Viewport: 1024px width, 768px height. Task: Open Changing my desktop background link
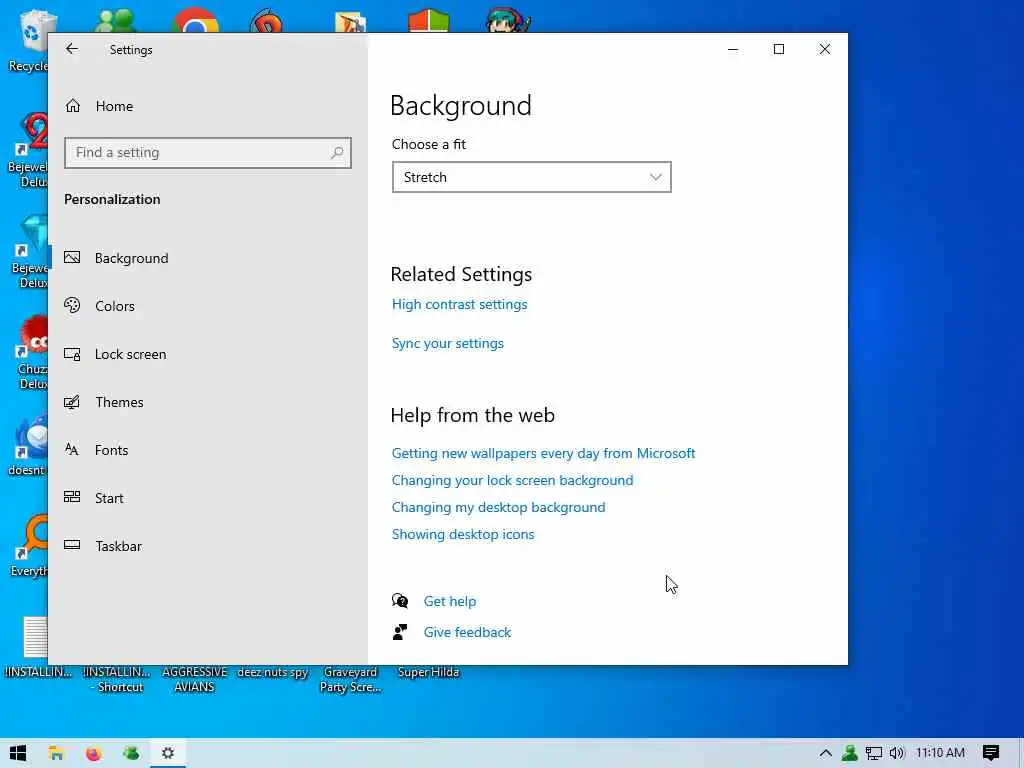[498, 507]
